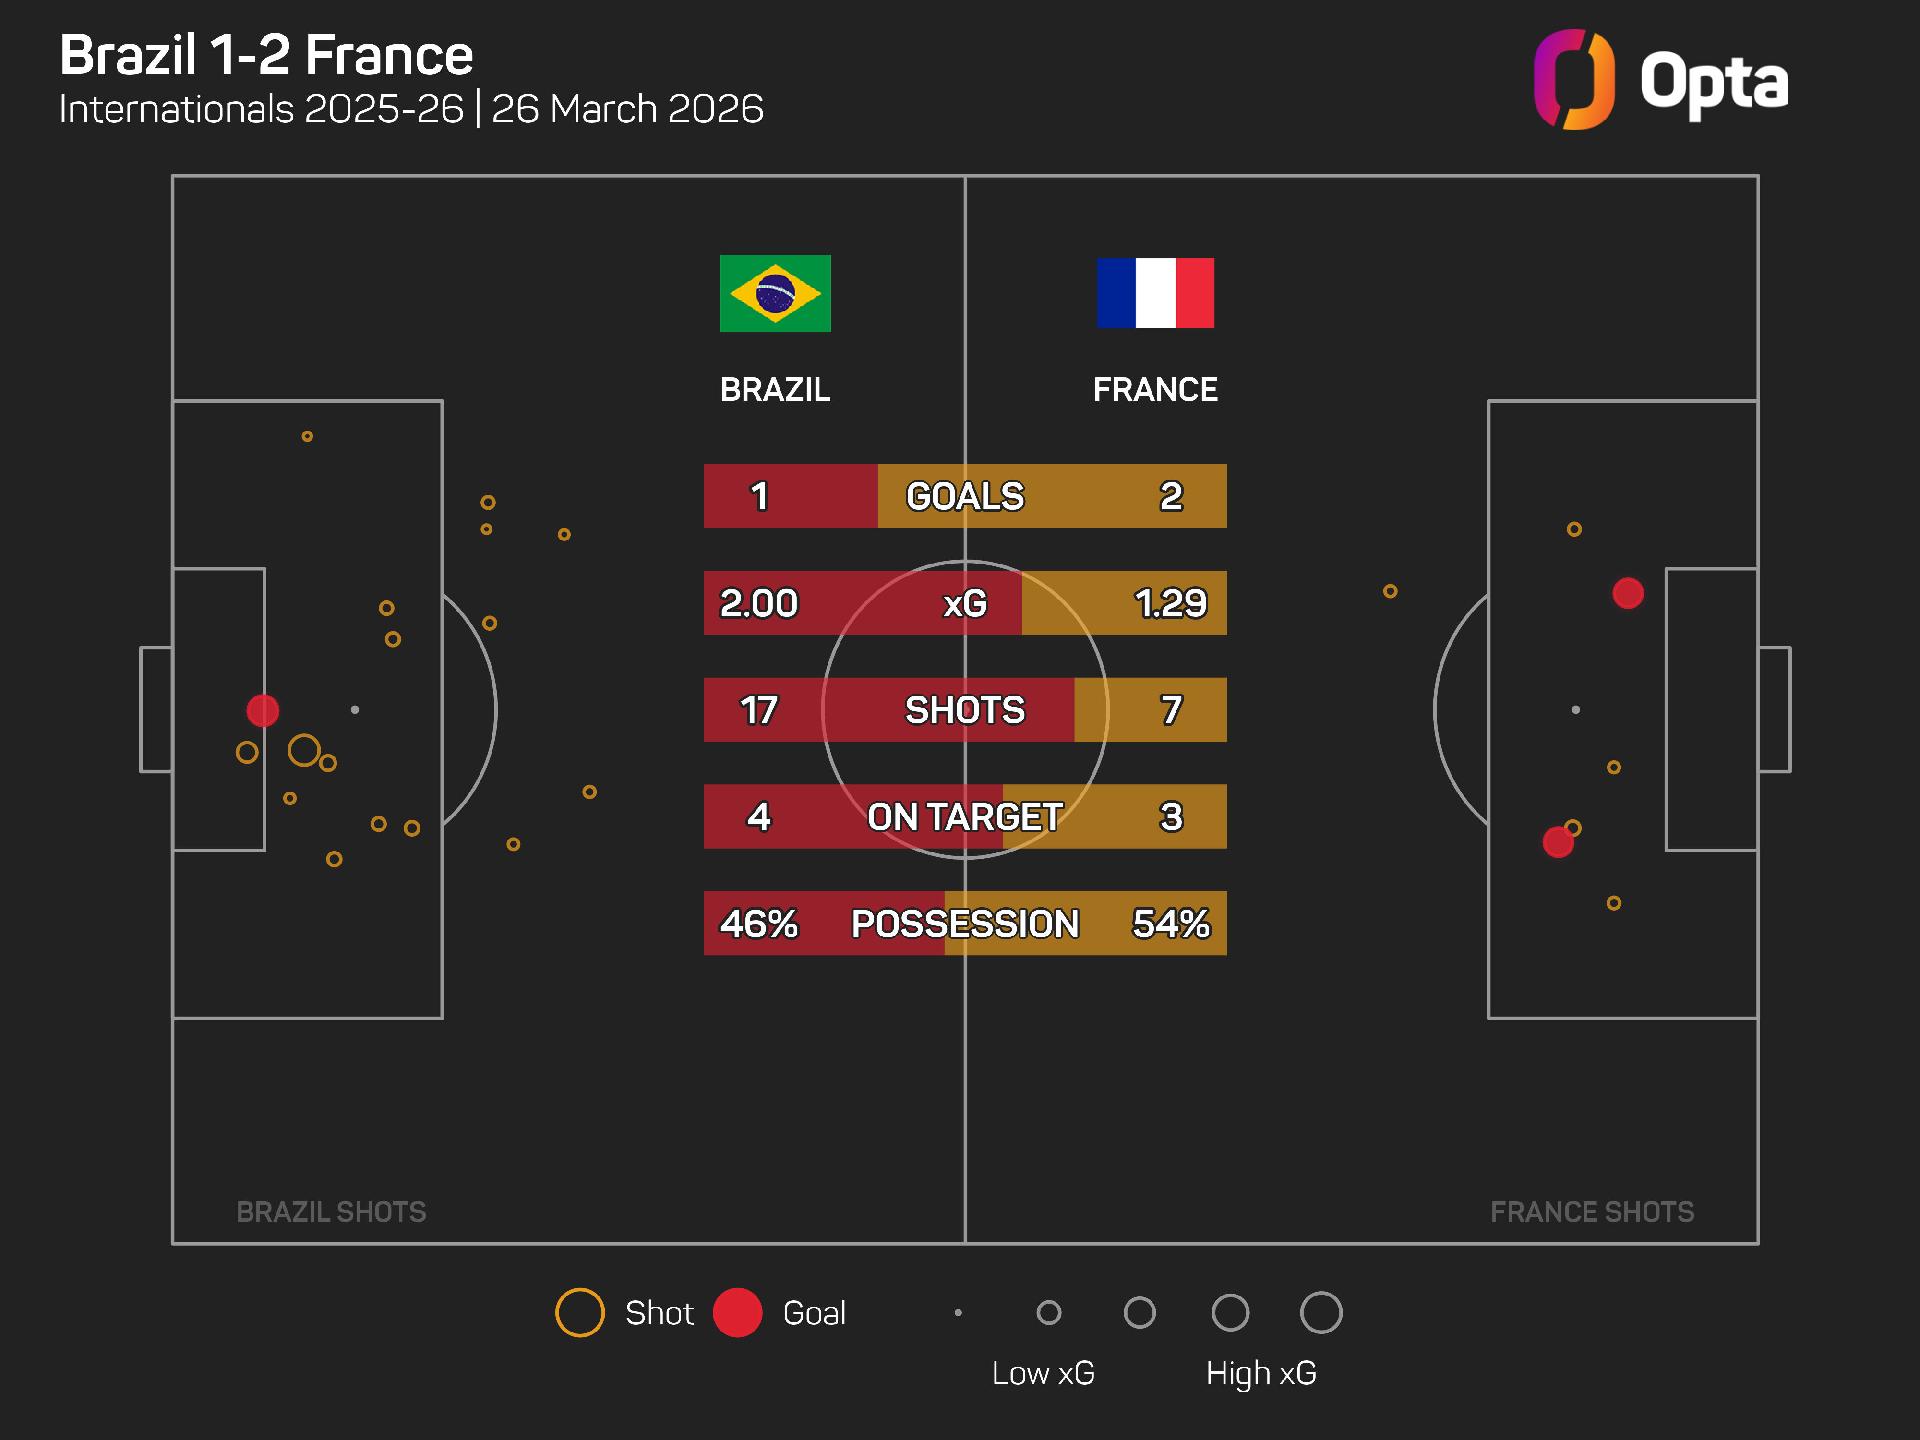Image resolution: width=1920 pixels, height=1440 pixels.
Task: Click the Opta logo icon
Action: pyautogui.click(x=1574, y=80)
